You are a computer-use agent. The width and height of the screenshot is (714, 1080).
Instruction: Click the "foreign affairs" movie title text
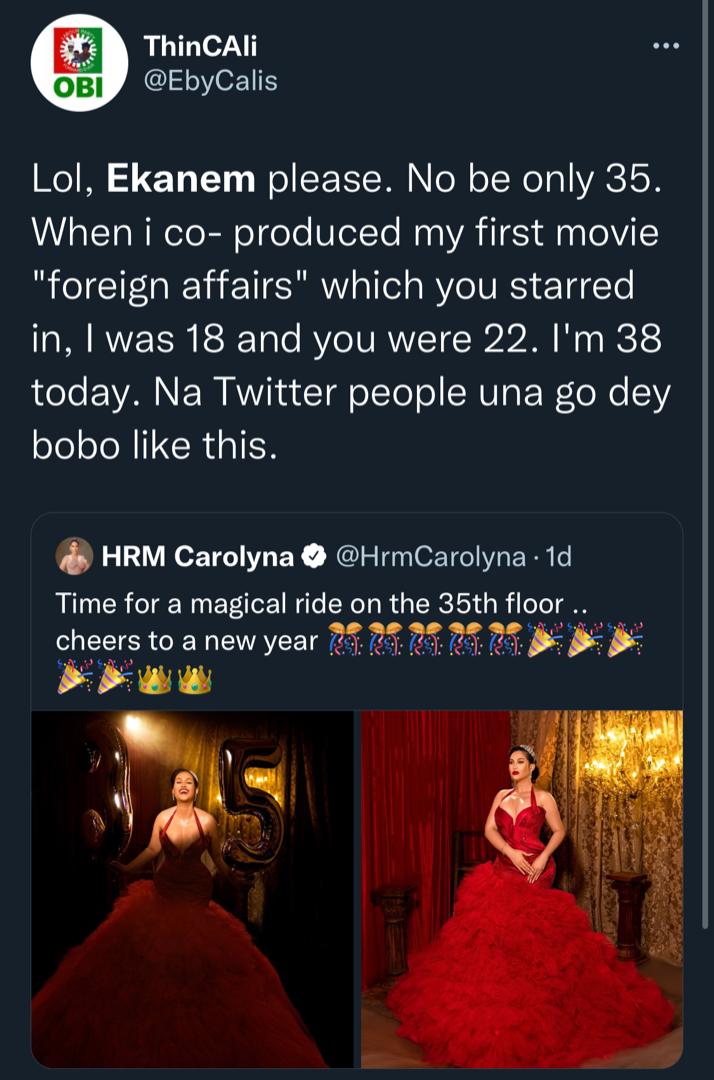tap(170, 286)
